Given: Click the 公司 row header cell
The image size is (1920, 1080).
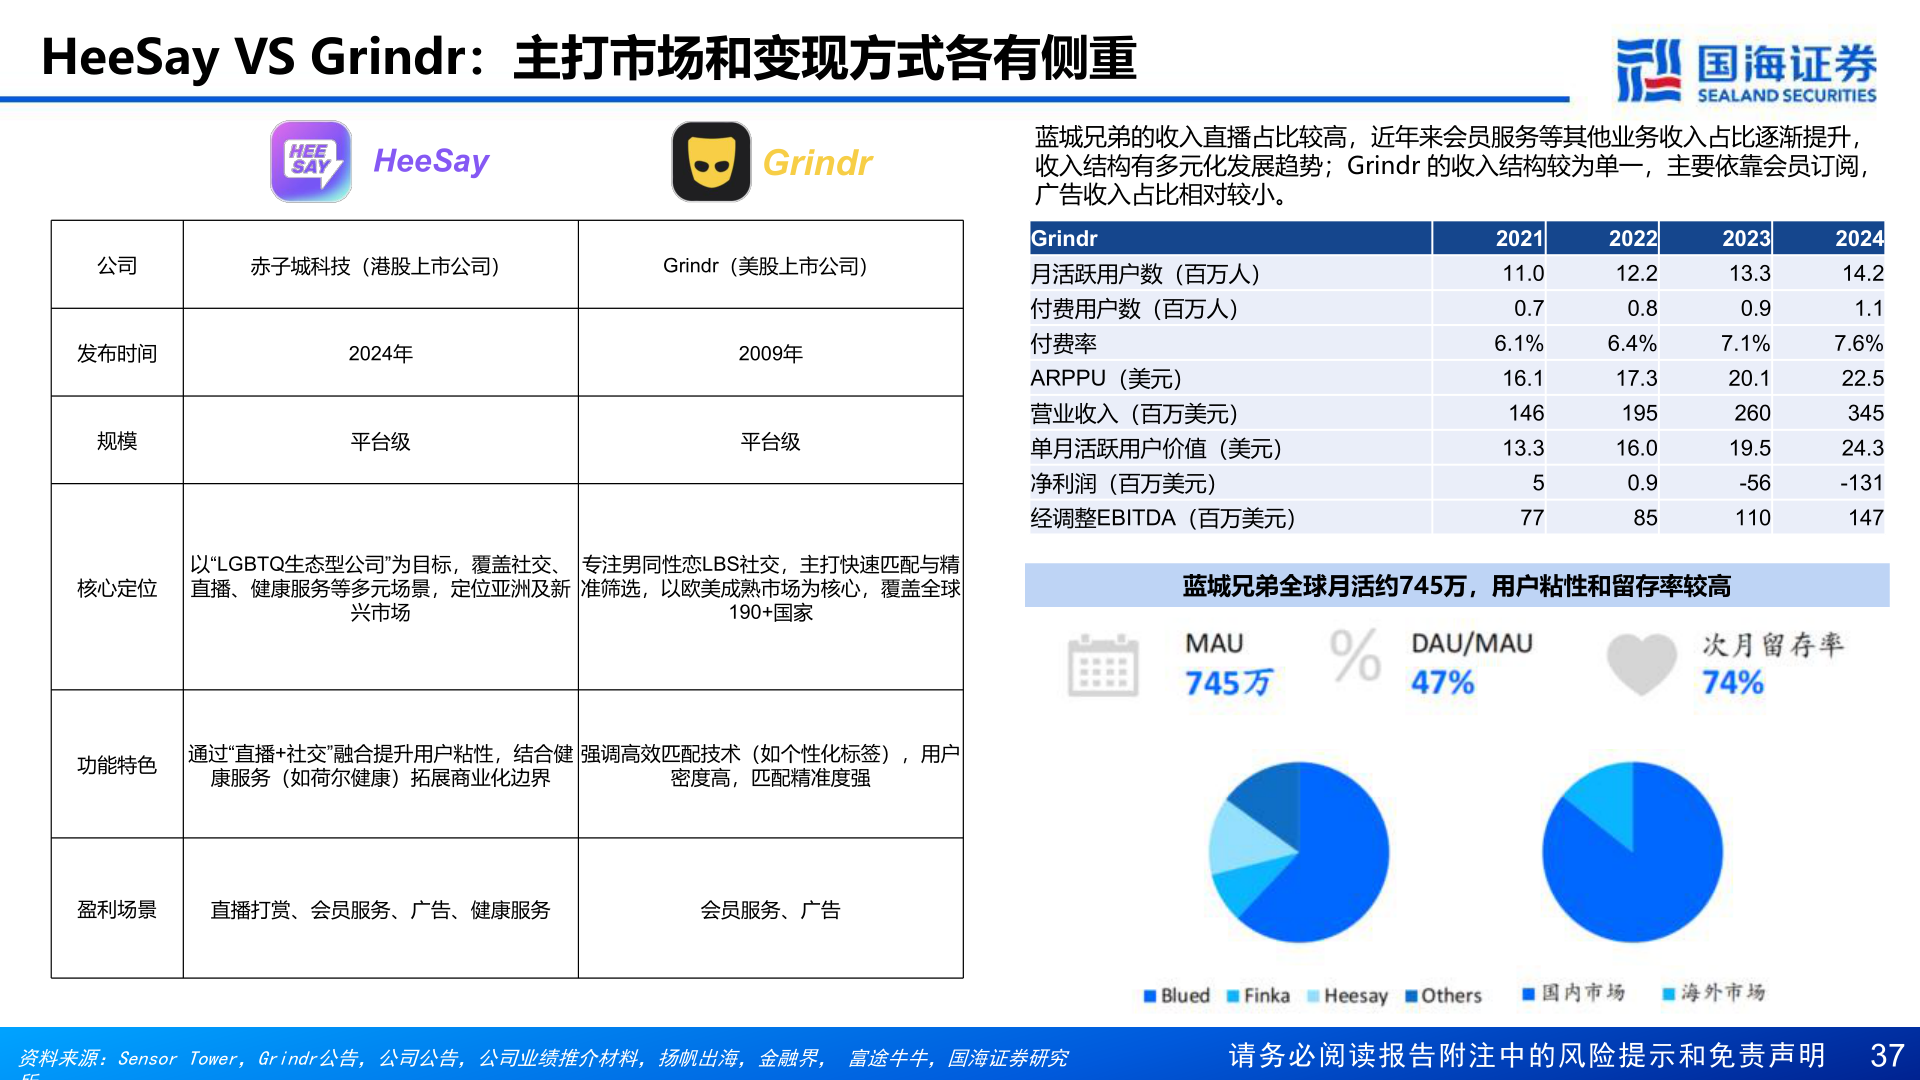Looking at the screenshot, I should coord(117,265).
